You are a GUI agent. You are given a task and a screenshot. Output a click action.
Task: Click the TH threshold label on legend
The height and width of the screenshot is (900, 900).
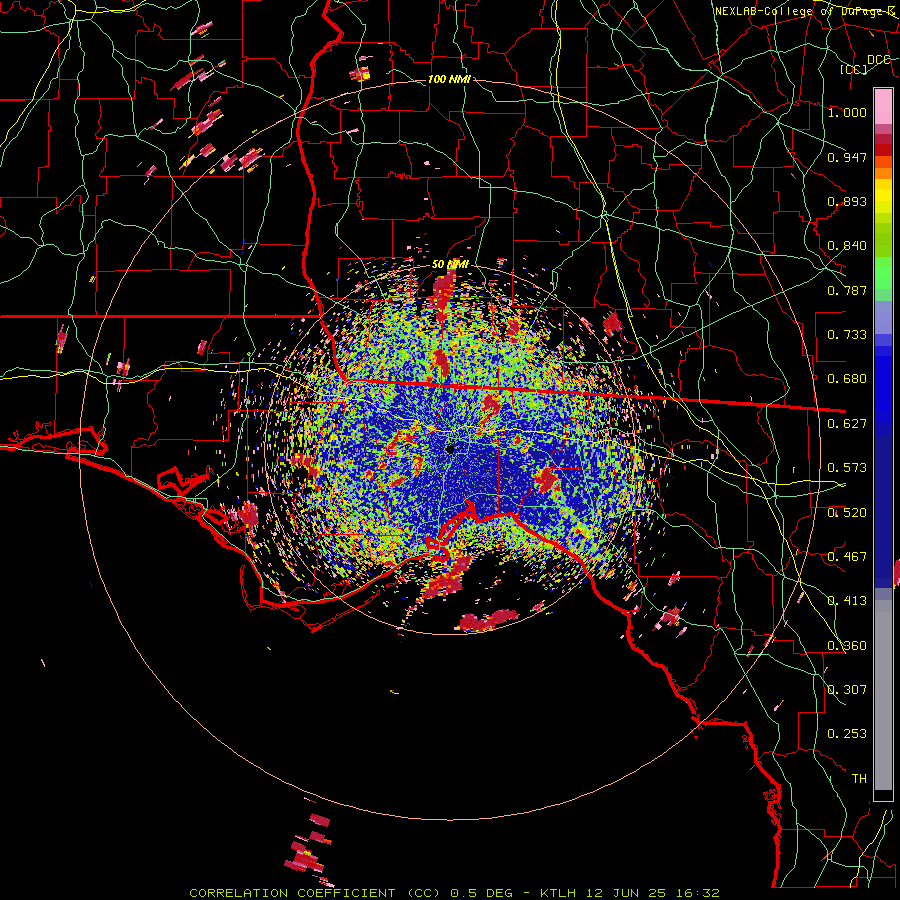(x=859, y=779)
